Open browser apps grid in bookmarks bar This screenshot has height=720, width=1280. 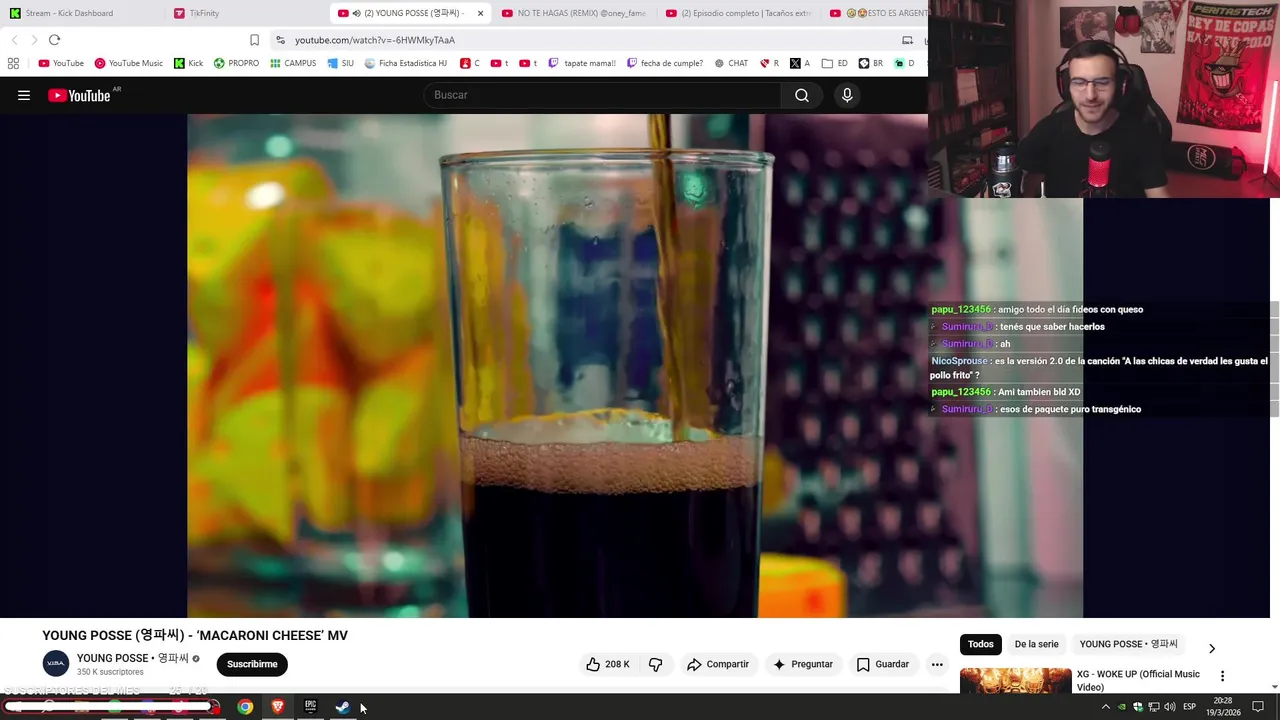pyautogui.click(x=13, y=63)
